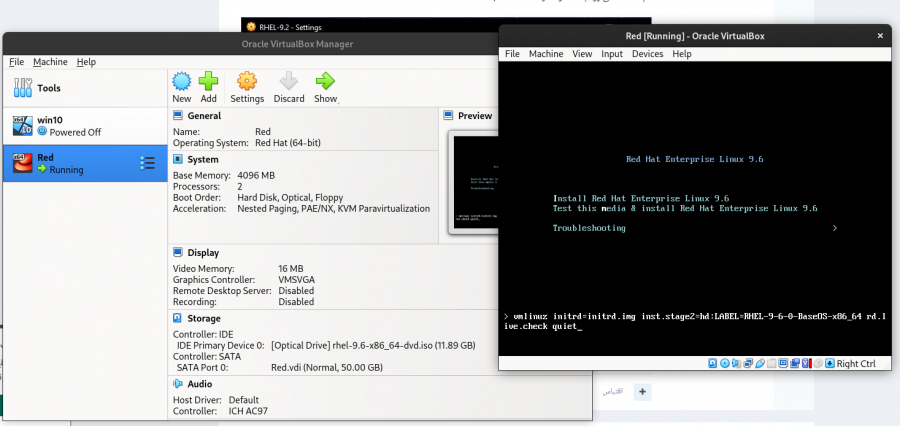This screenshot has width=900, height=426.
Task: Click the Display section header link
Action: 203,253
